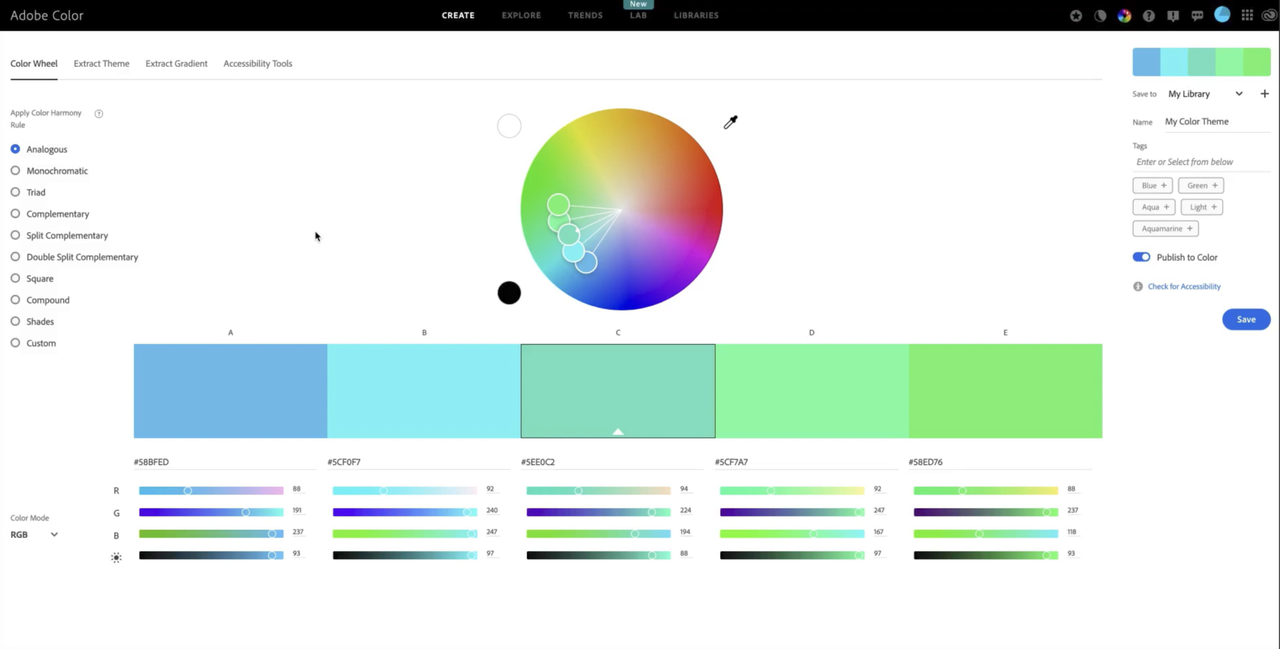Add the Blue tag
The width and height of the screenshot is (1280, 649).
(x=1153, y=185)
